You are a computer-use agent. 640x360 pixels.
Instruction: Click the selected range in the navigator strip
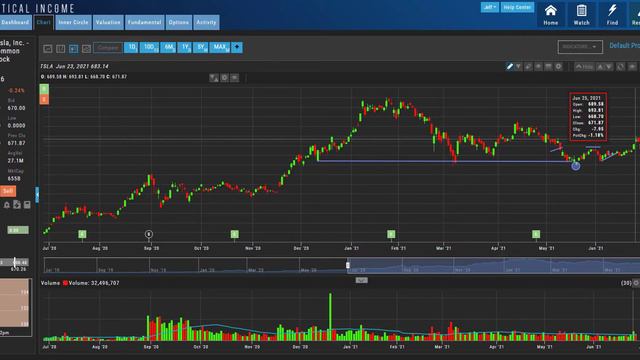pyautogui.click(x=494, y=265)
